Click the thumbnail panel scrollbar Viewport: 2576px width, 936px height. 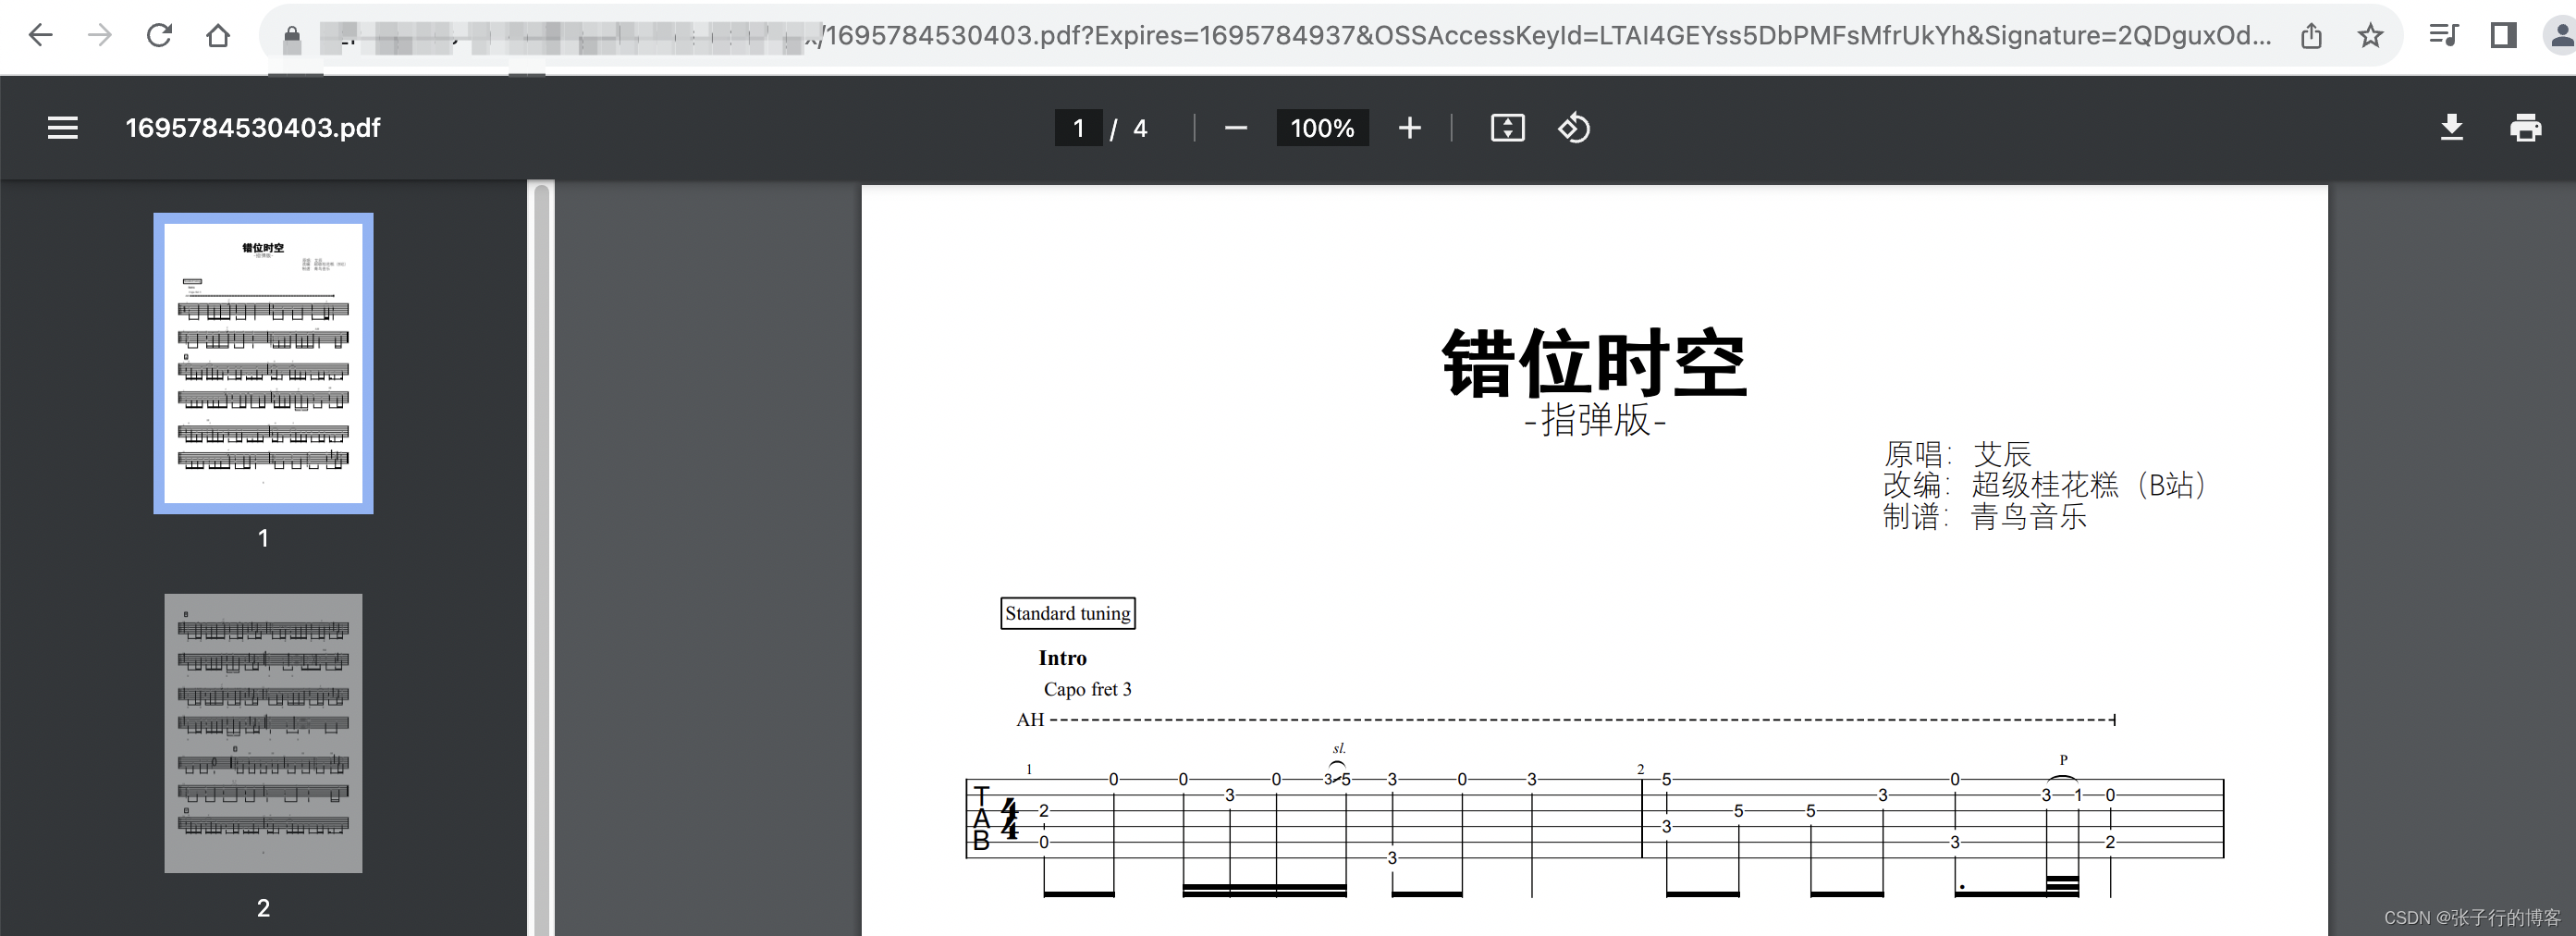click(541, 558)
